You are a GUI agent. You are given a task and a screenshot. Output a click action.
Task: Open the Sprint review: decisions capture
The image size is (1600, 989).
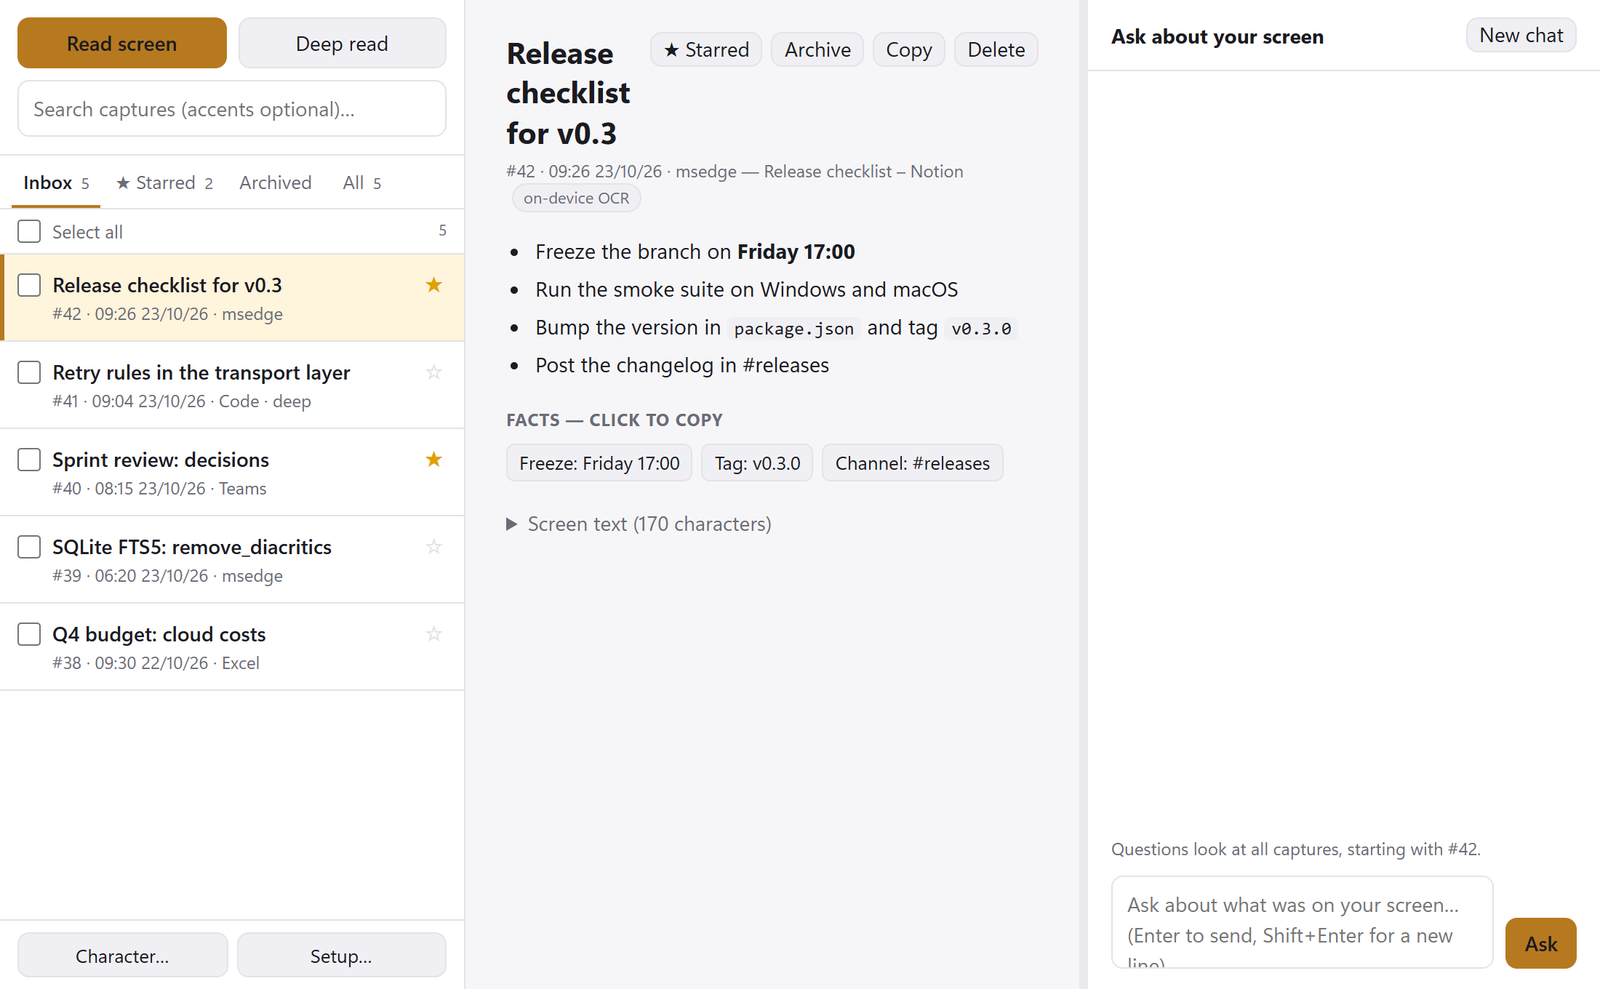pos(232,472)
